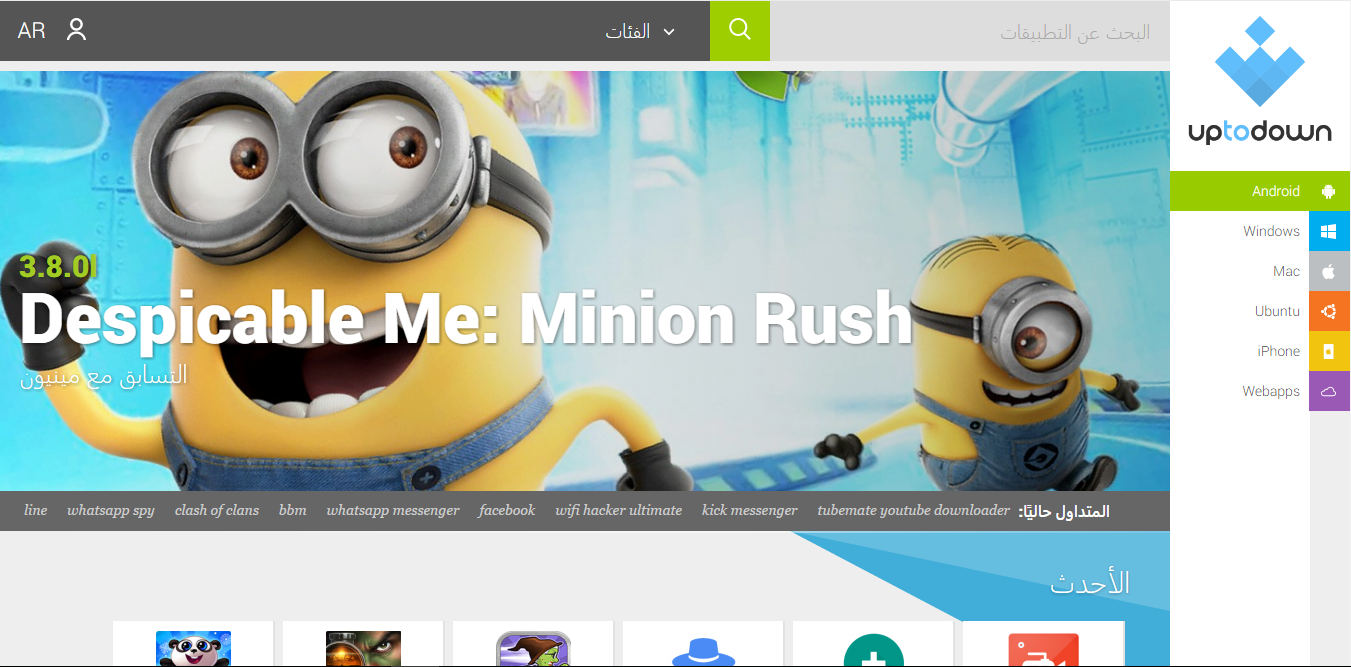Open the Despicable Me: Minion Rush title
This screenshot has width=1351, height=667.
click(466, 318)
